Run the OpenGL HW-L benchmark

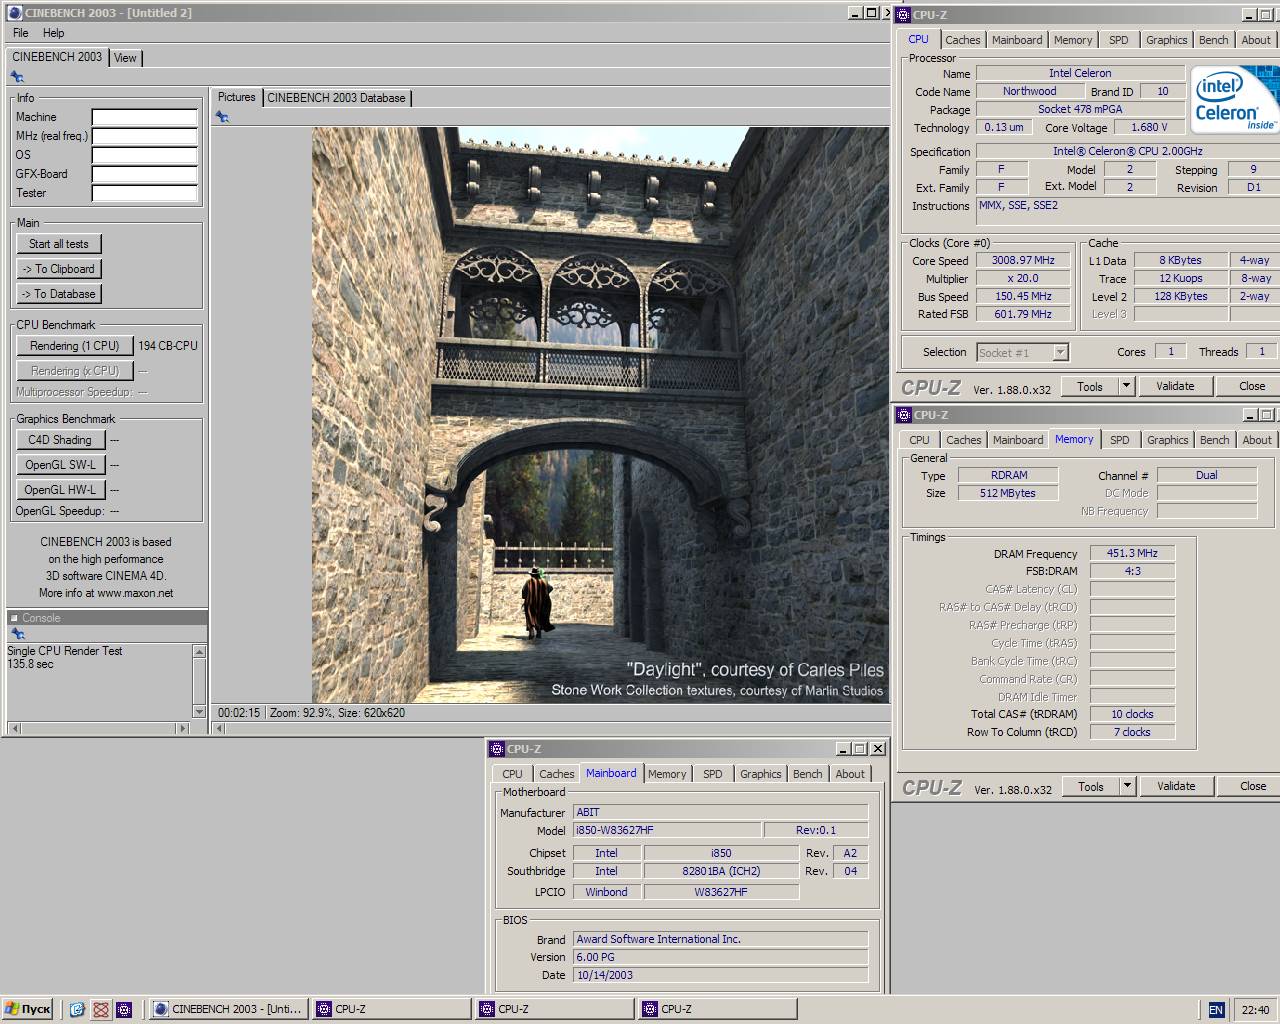point(60,490)
